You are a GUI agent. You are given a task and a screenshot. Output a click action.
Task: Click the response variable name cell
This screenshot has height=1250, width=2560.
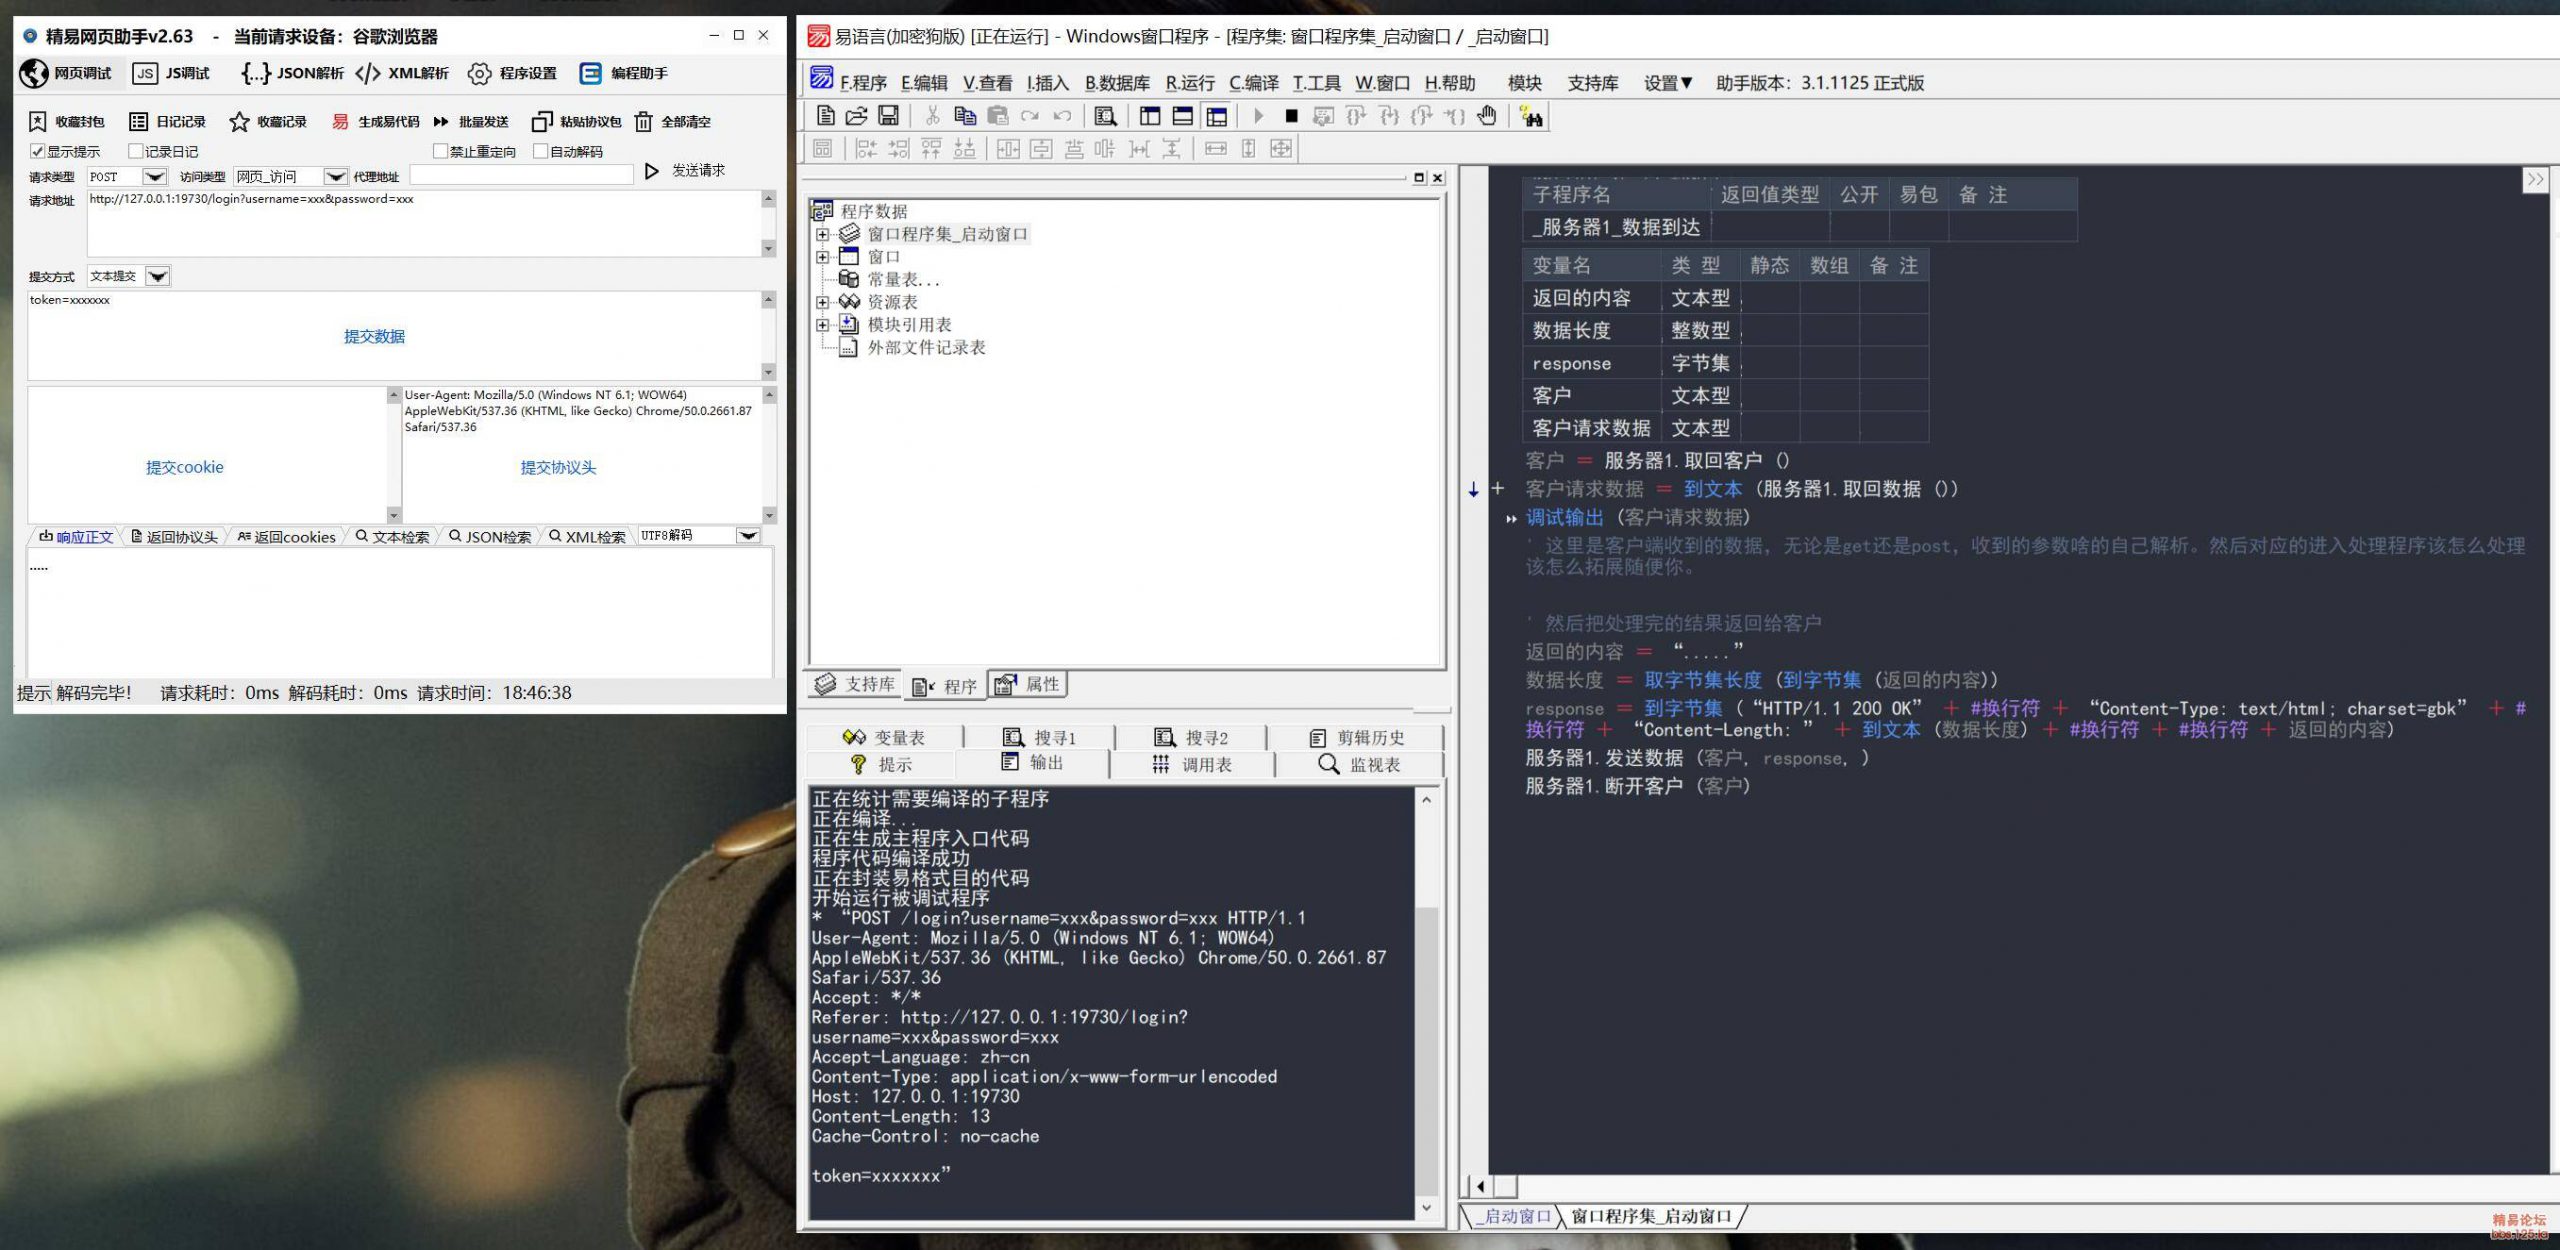coord(1592,363)
